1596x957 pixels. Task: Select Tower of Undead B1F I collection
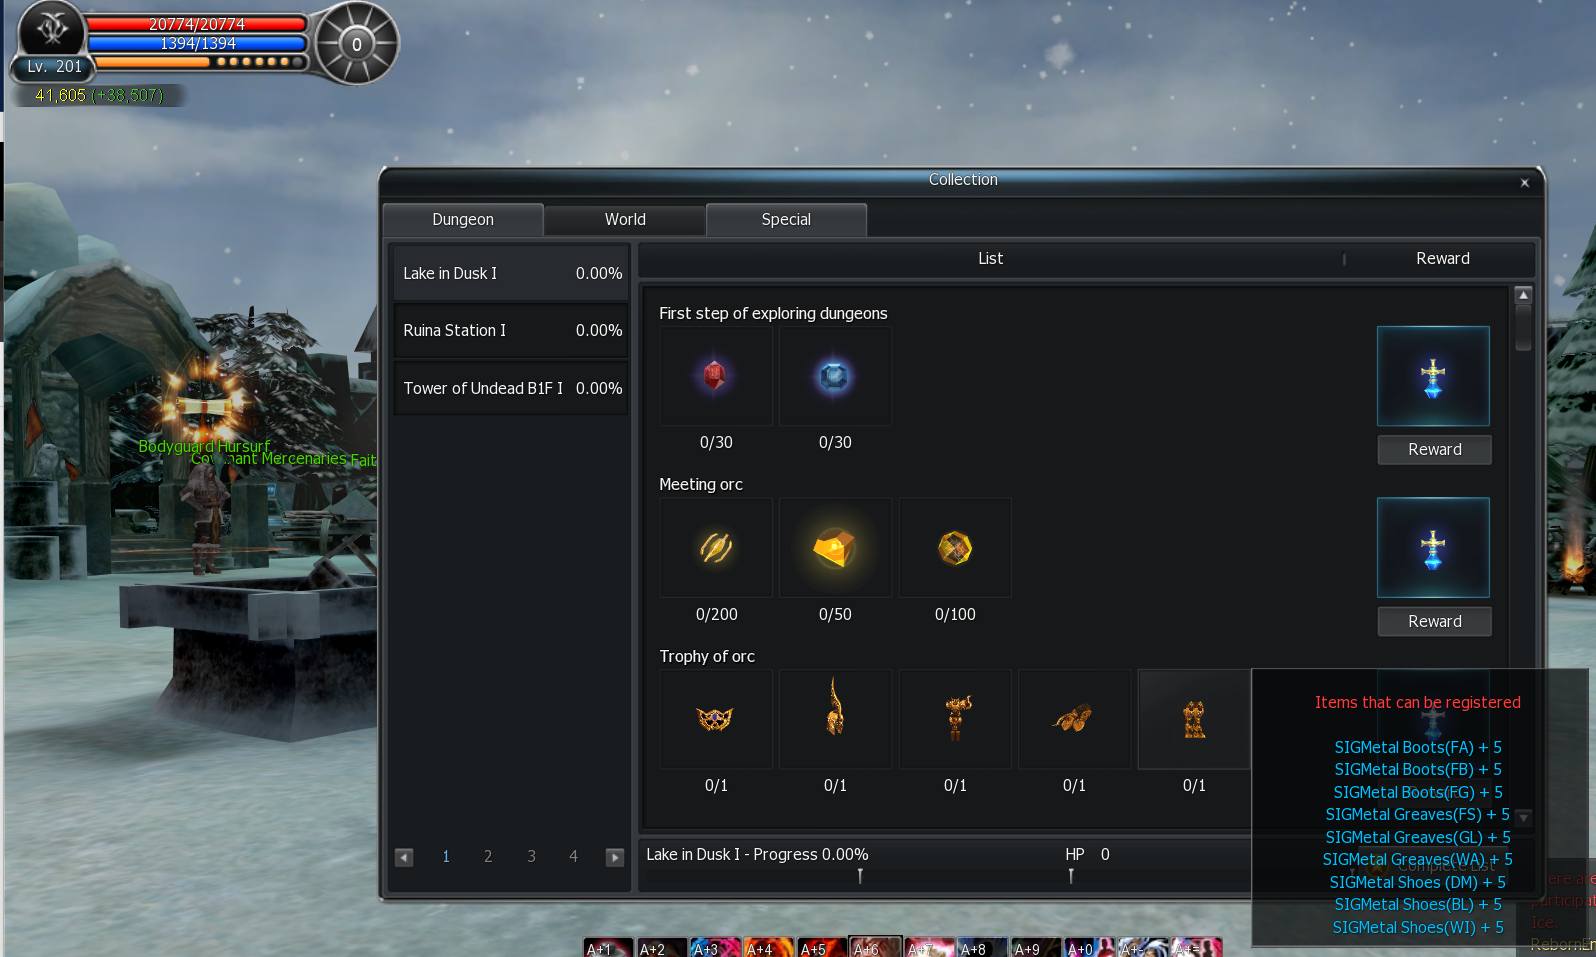point(511,388)
